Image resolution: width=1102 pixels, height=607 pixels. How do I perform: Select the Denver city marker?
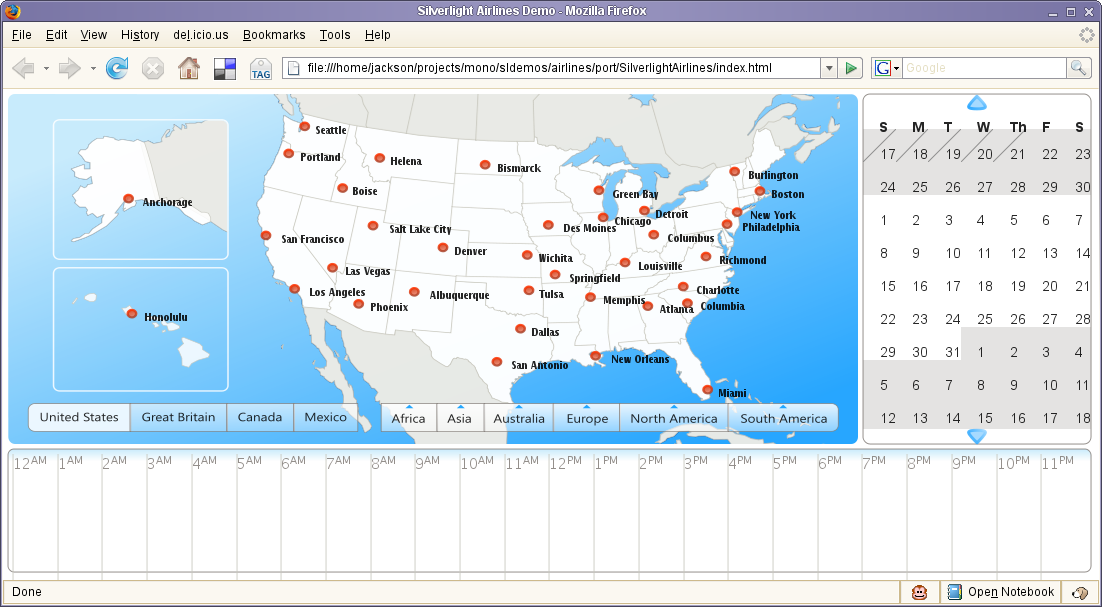443,247
